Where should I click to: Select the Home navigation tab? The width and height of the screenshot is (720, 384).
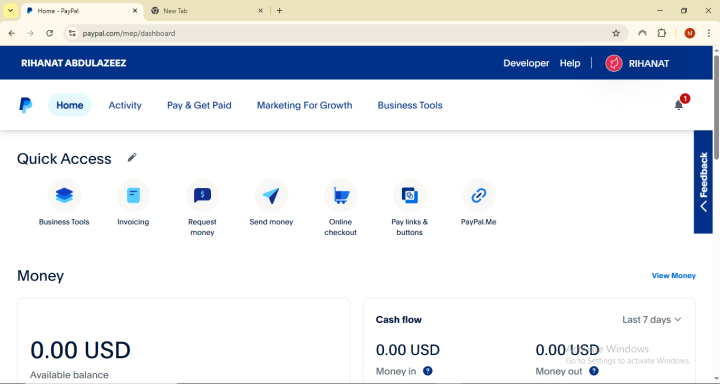click(x=70, y=105)
